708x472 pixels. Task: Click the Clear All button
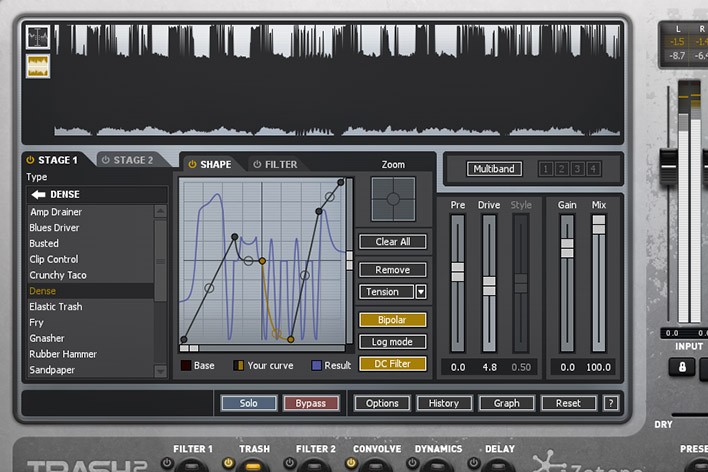click(392, 242)
